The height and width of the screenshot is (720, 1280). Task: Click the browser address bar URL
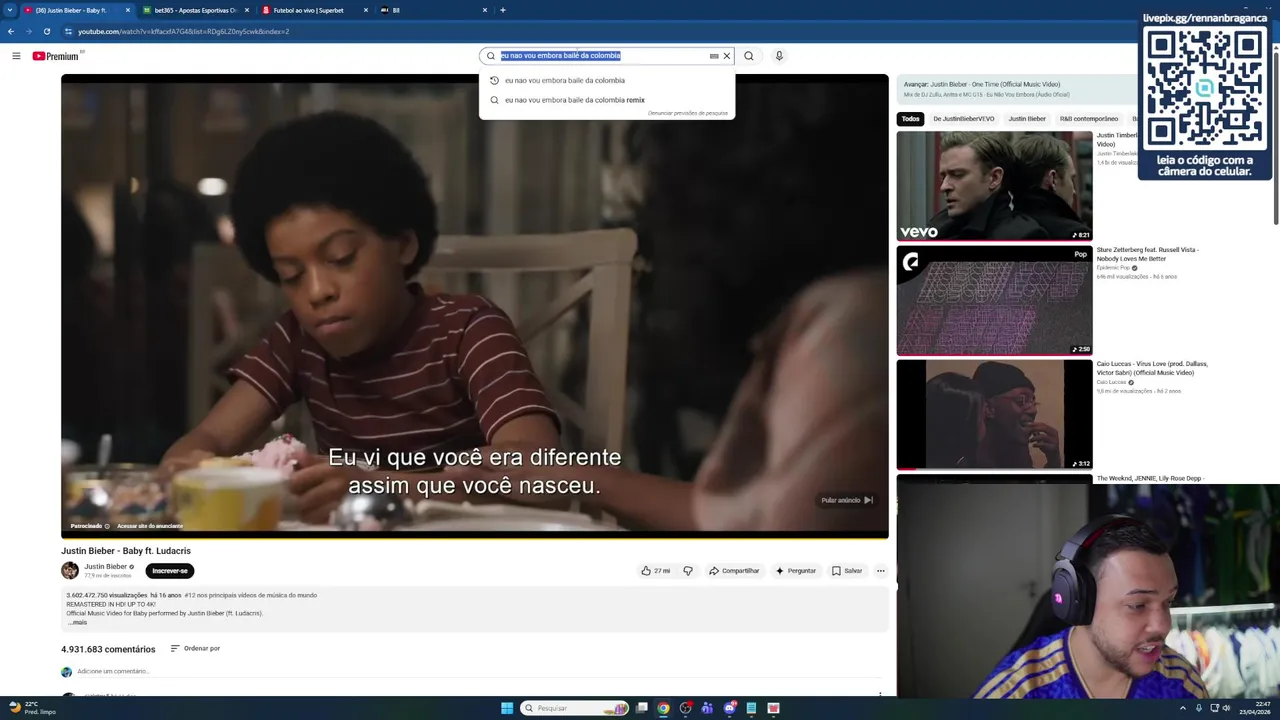[x=184, y=31]
